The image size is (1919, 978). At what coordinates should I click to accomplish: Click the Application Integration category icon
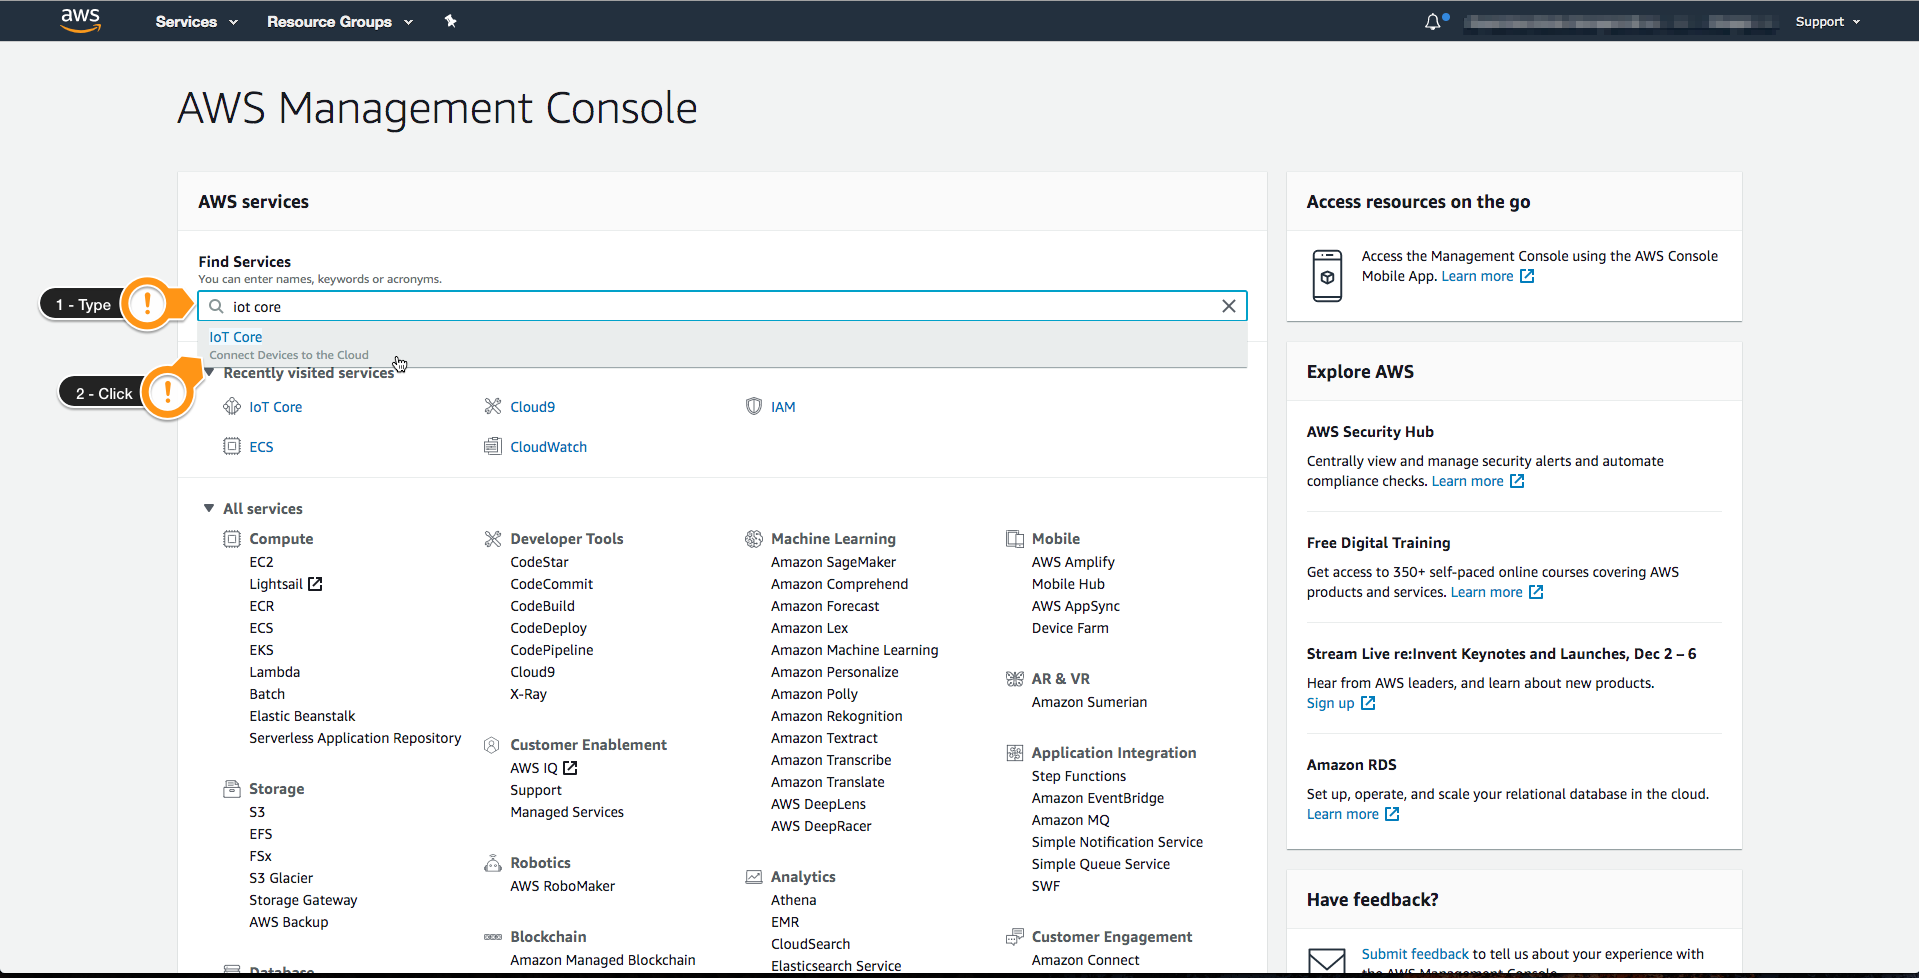[x=1015, y=753]
